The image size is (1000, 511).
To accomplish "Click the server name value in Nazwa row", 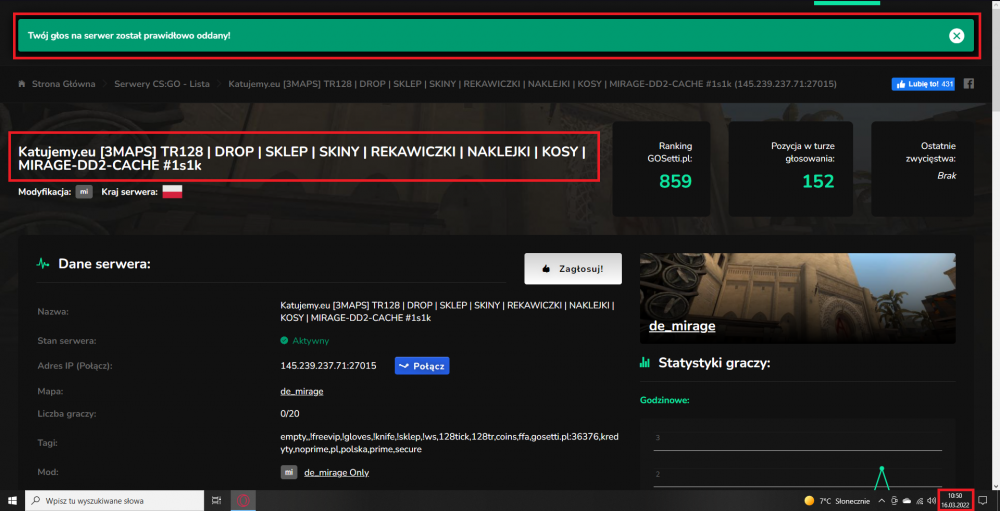I will coord(447,312).
